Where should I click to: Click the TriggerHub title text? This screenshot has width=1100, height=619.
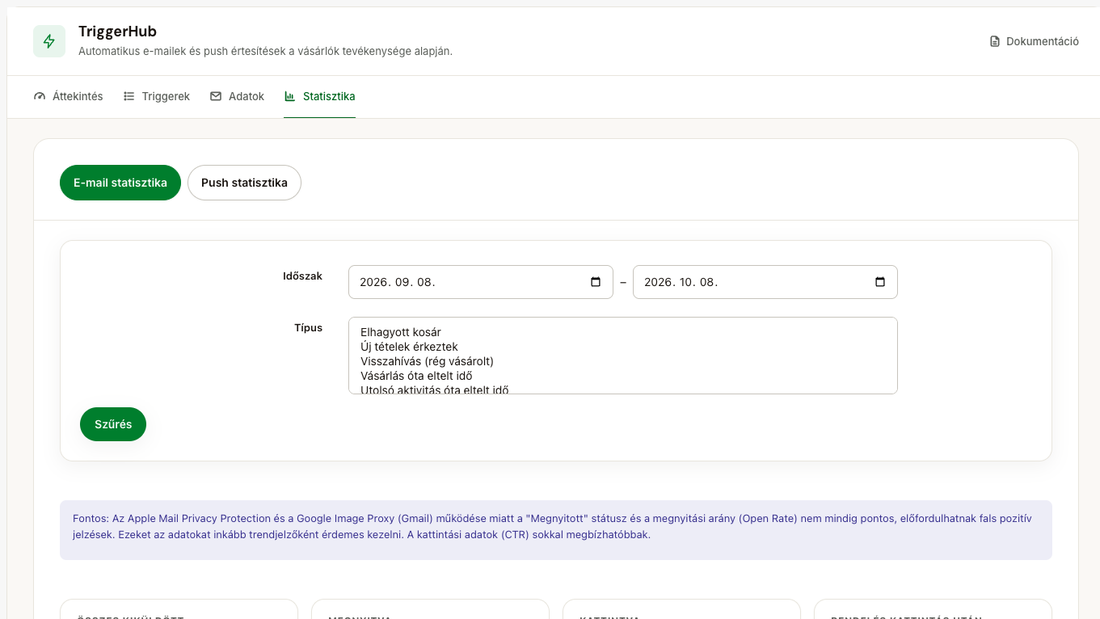tap(117, 32)
